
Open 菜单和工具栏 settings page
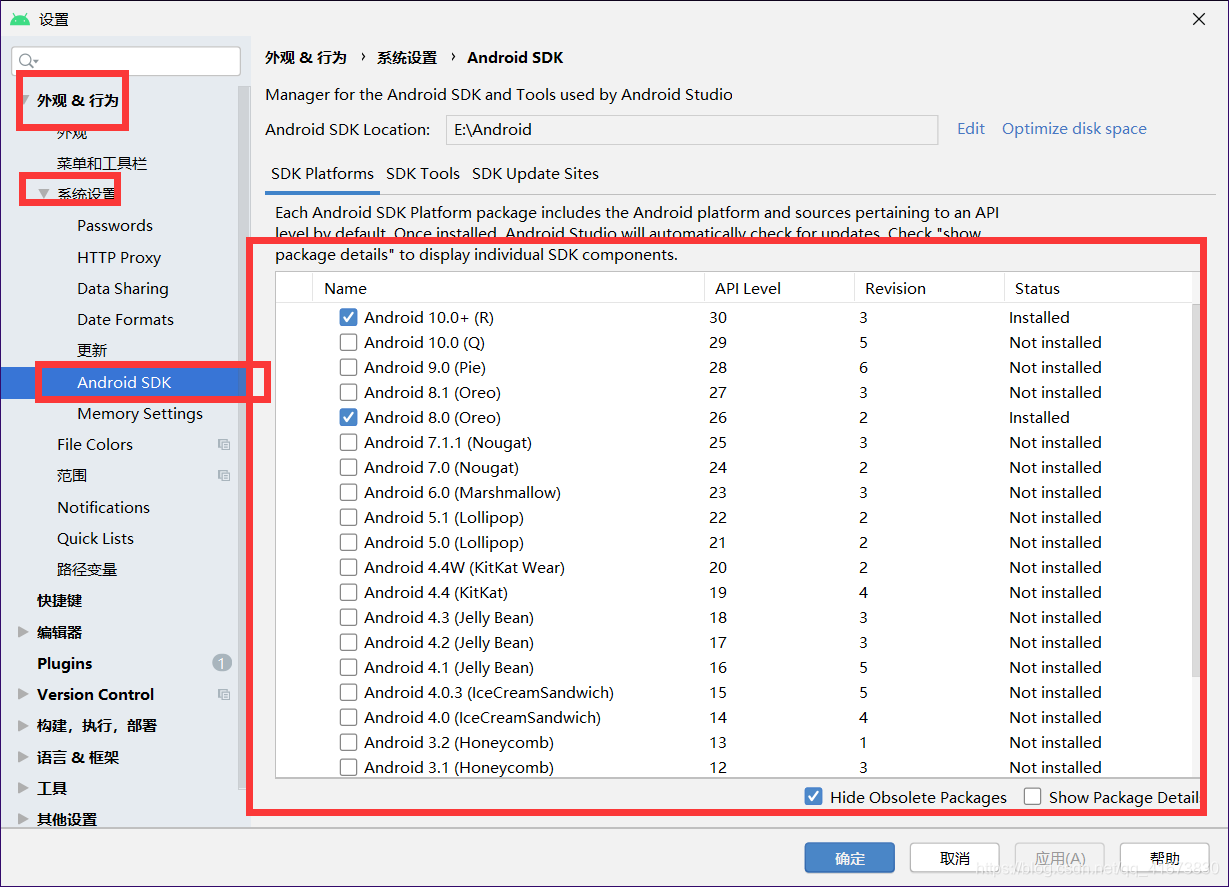click(102, 164)
